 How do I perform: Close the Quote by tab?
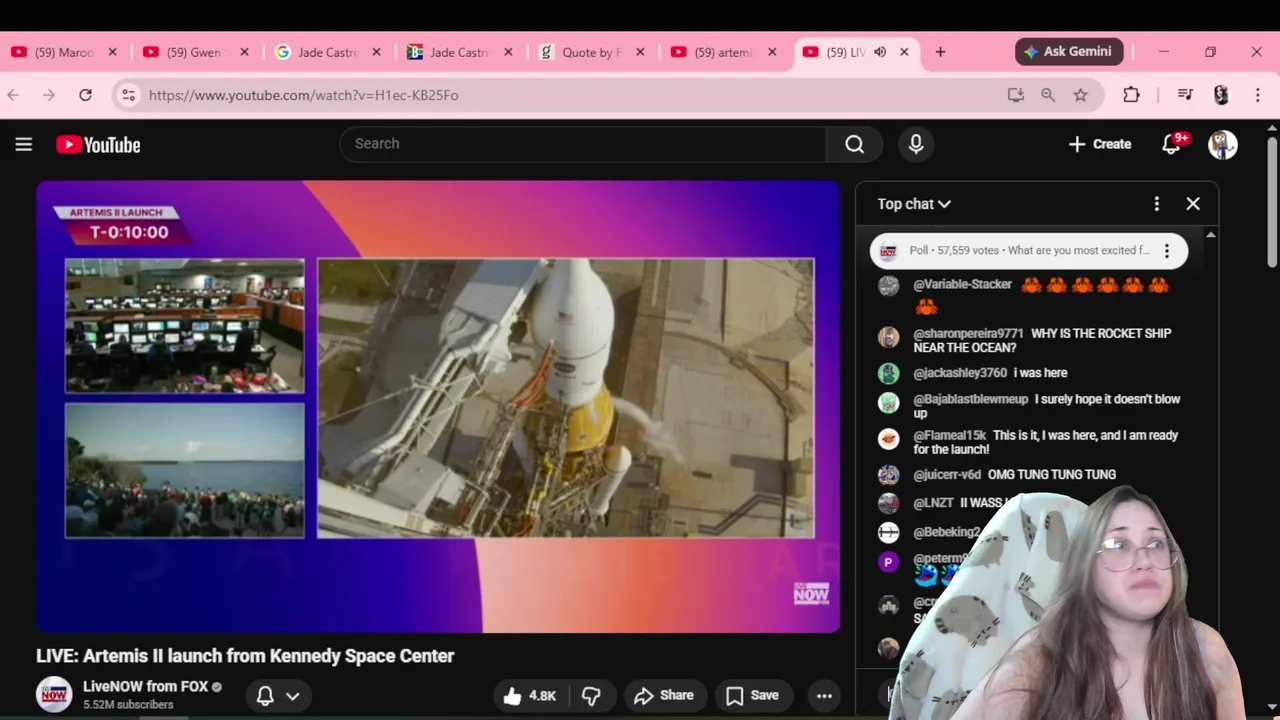(640, 52)
